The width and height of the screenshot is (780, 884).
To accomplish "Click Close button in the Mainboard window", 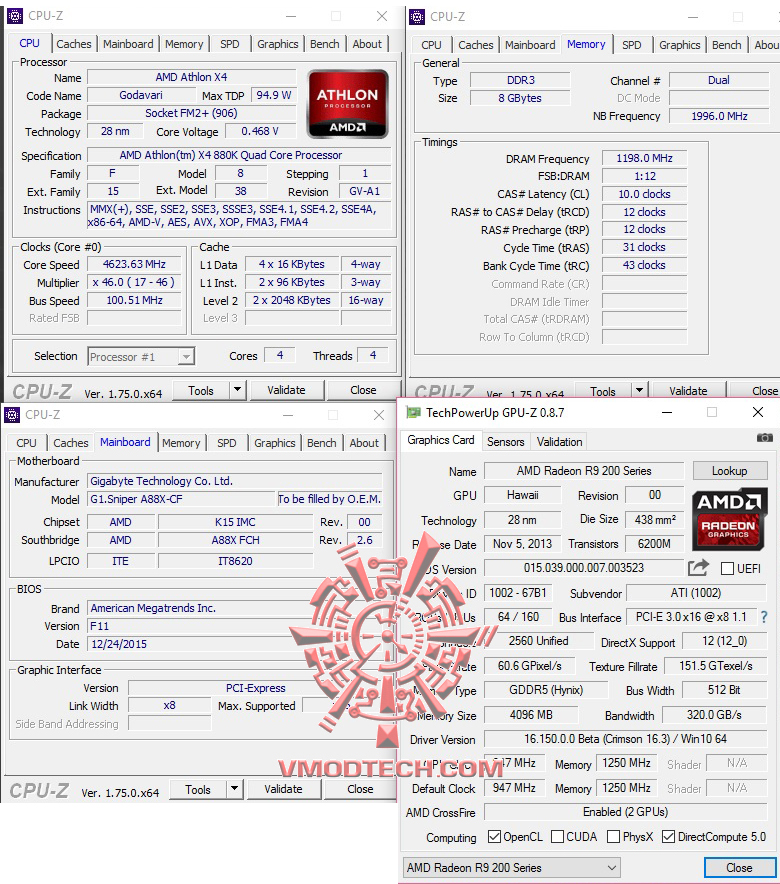I will click(360, 789).
